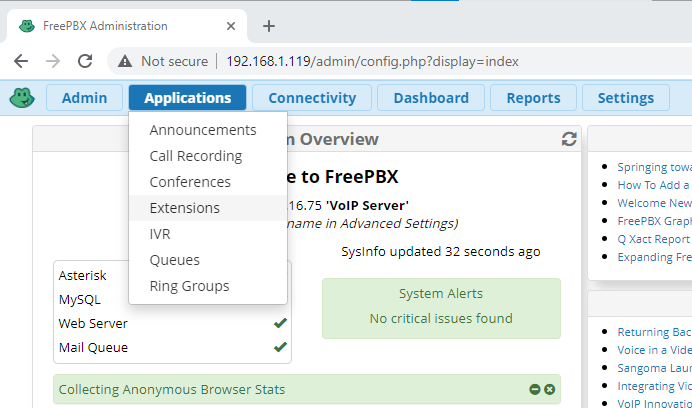Click the Web Server status label
This screenshot has height=408, width=692.
[93, 323]
